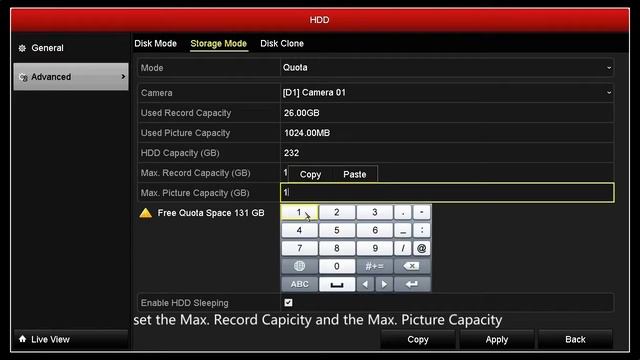Image resolution: width=640 pixels, height=360 pixels.
Task: Move cursor left with arrow key
Action: (365, 284)
